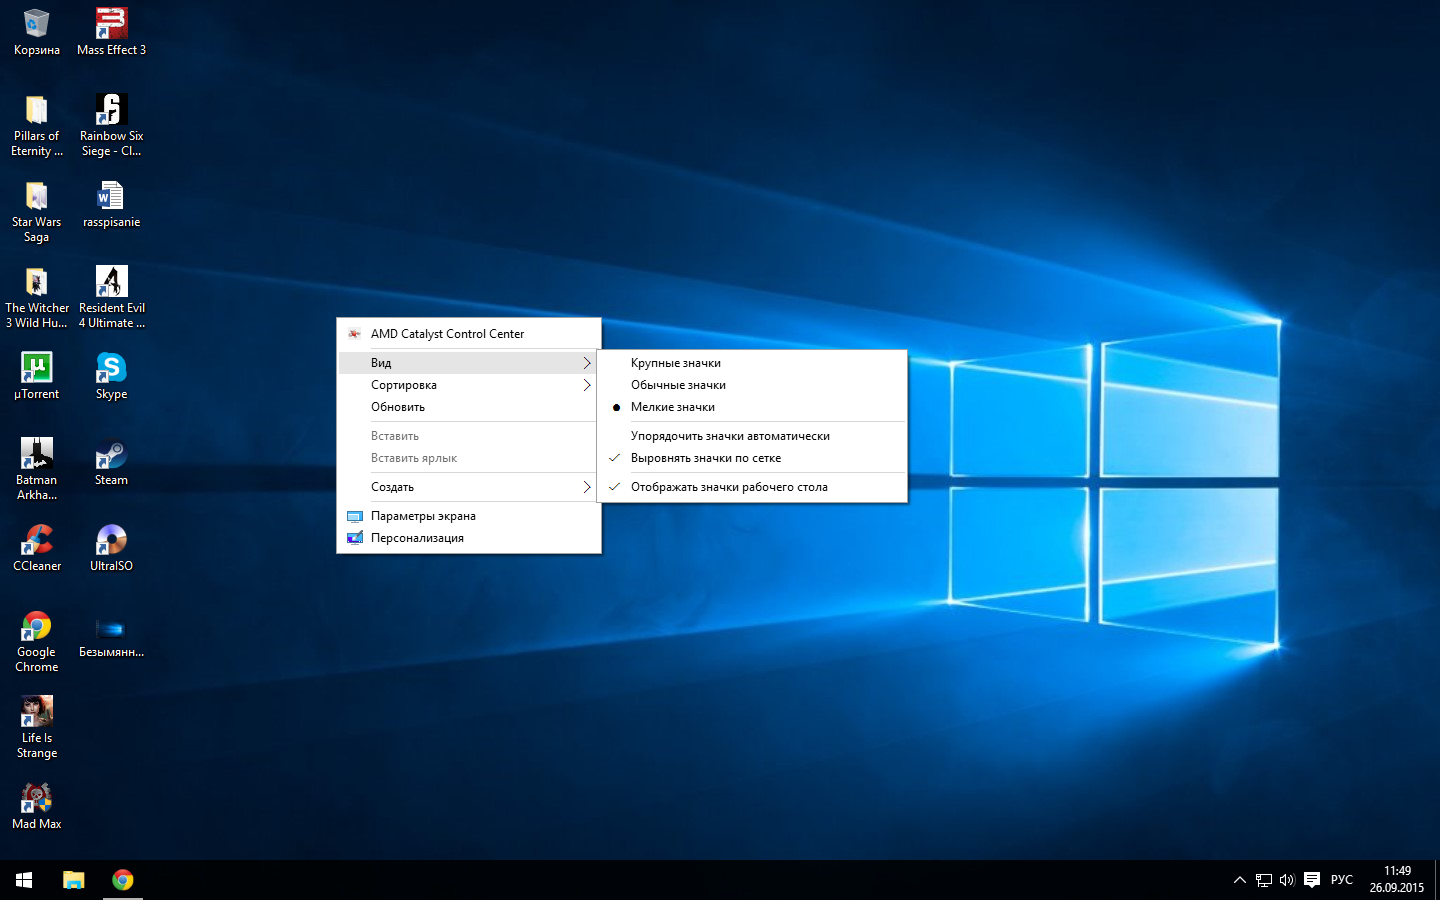The height and width of the screenshot is (900, 1440).
Task: Select Мелкие значки icon size
Action: [x=752, y=407]
